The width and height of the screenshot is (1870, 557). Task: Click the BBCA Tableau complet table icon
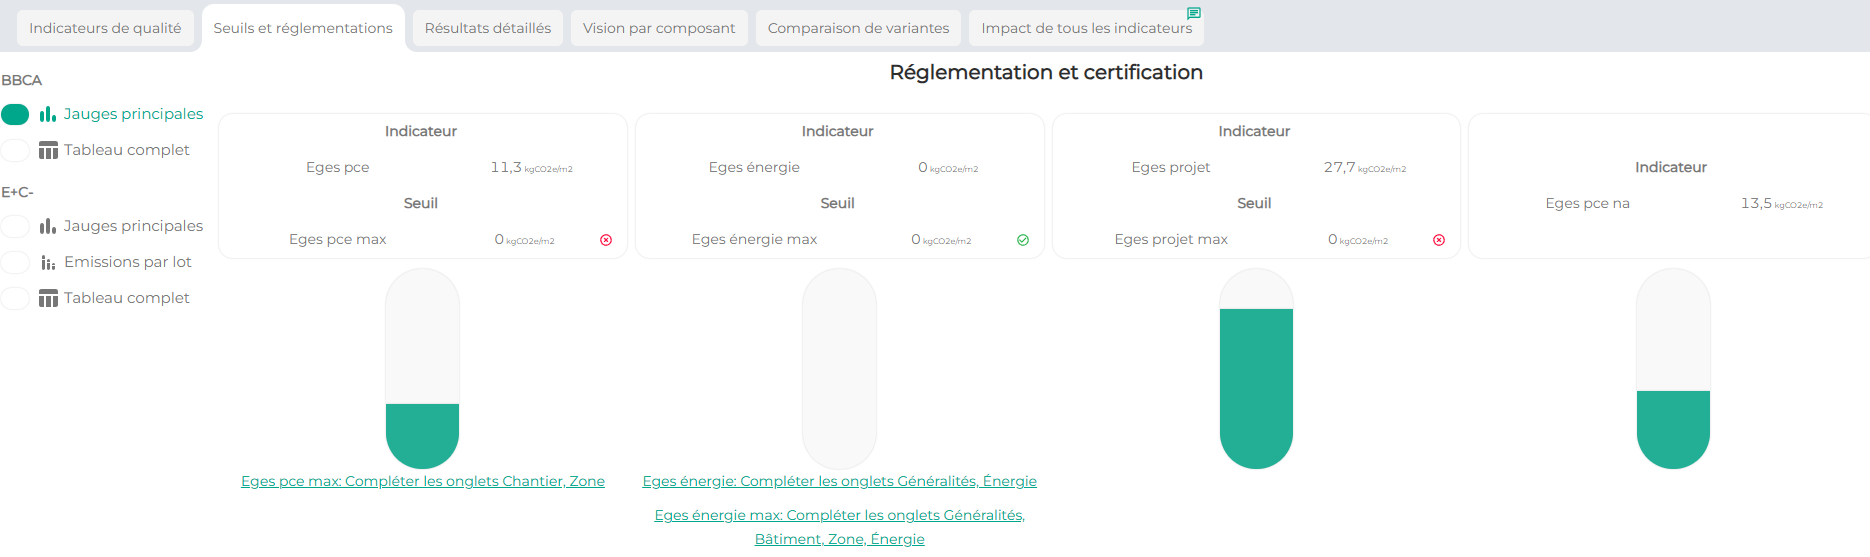48,150
